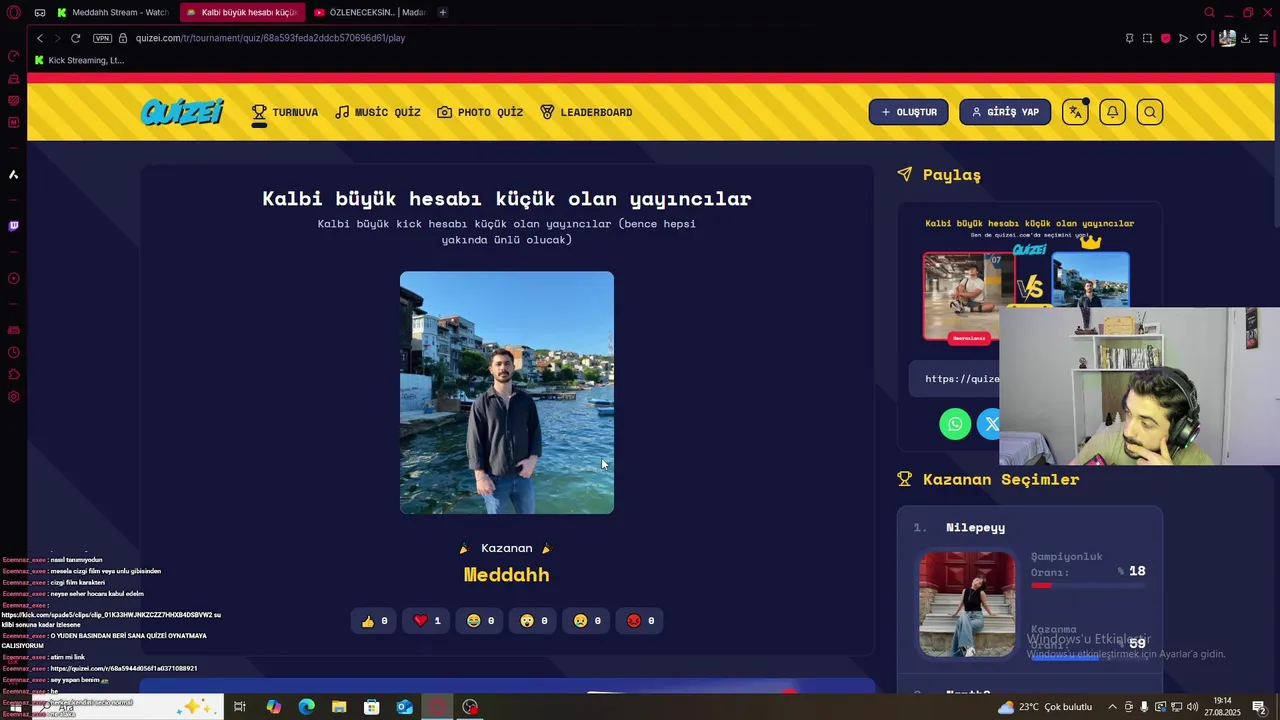
Task: Open Opera easy setup sliders
Action: [x=1265, y=38]
